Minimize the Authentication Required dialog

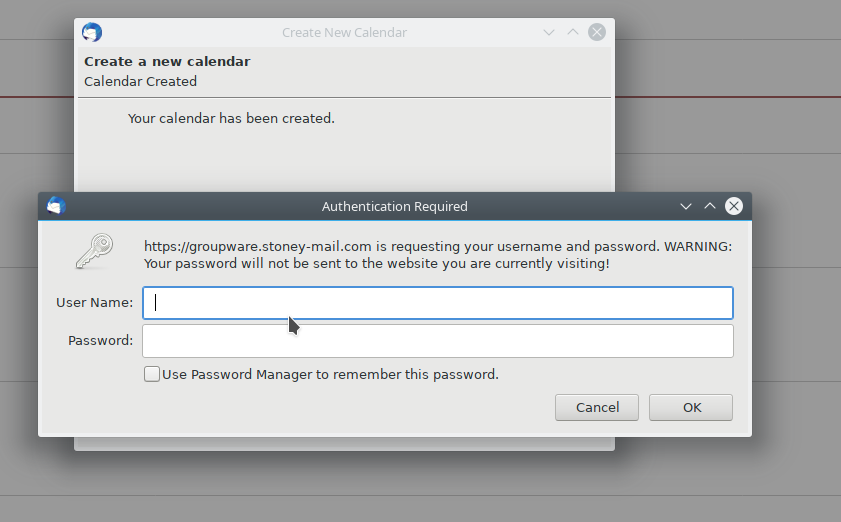coord(686,206)
